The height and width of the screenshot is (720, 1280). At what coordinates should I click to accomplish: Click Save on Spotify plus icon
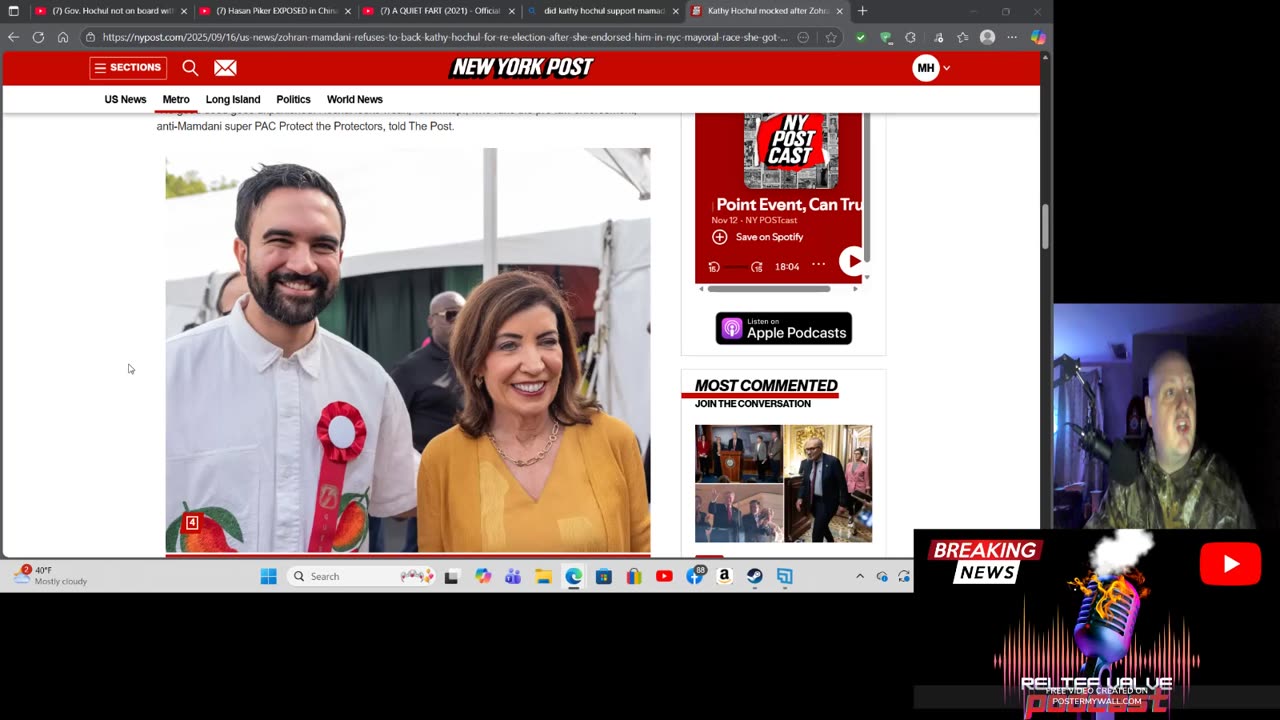tap(719, 237)
